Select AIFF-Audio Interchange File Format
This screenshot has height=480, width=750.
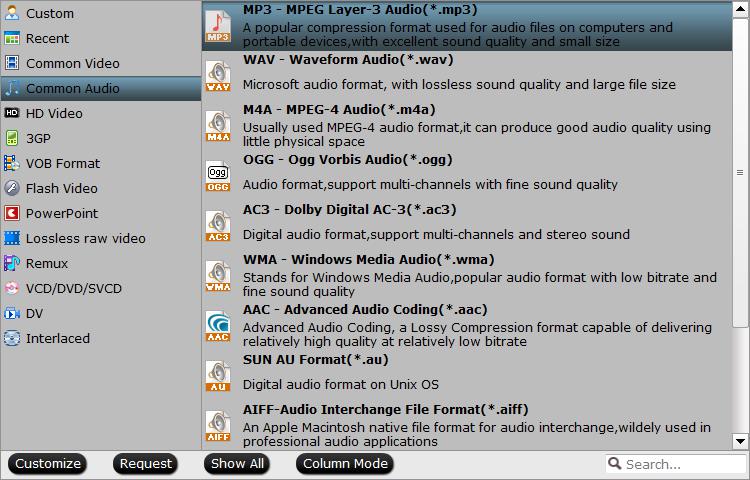tap(467, 426)
